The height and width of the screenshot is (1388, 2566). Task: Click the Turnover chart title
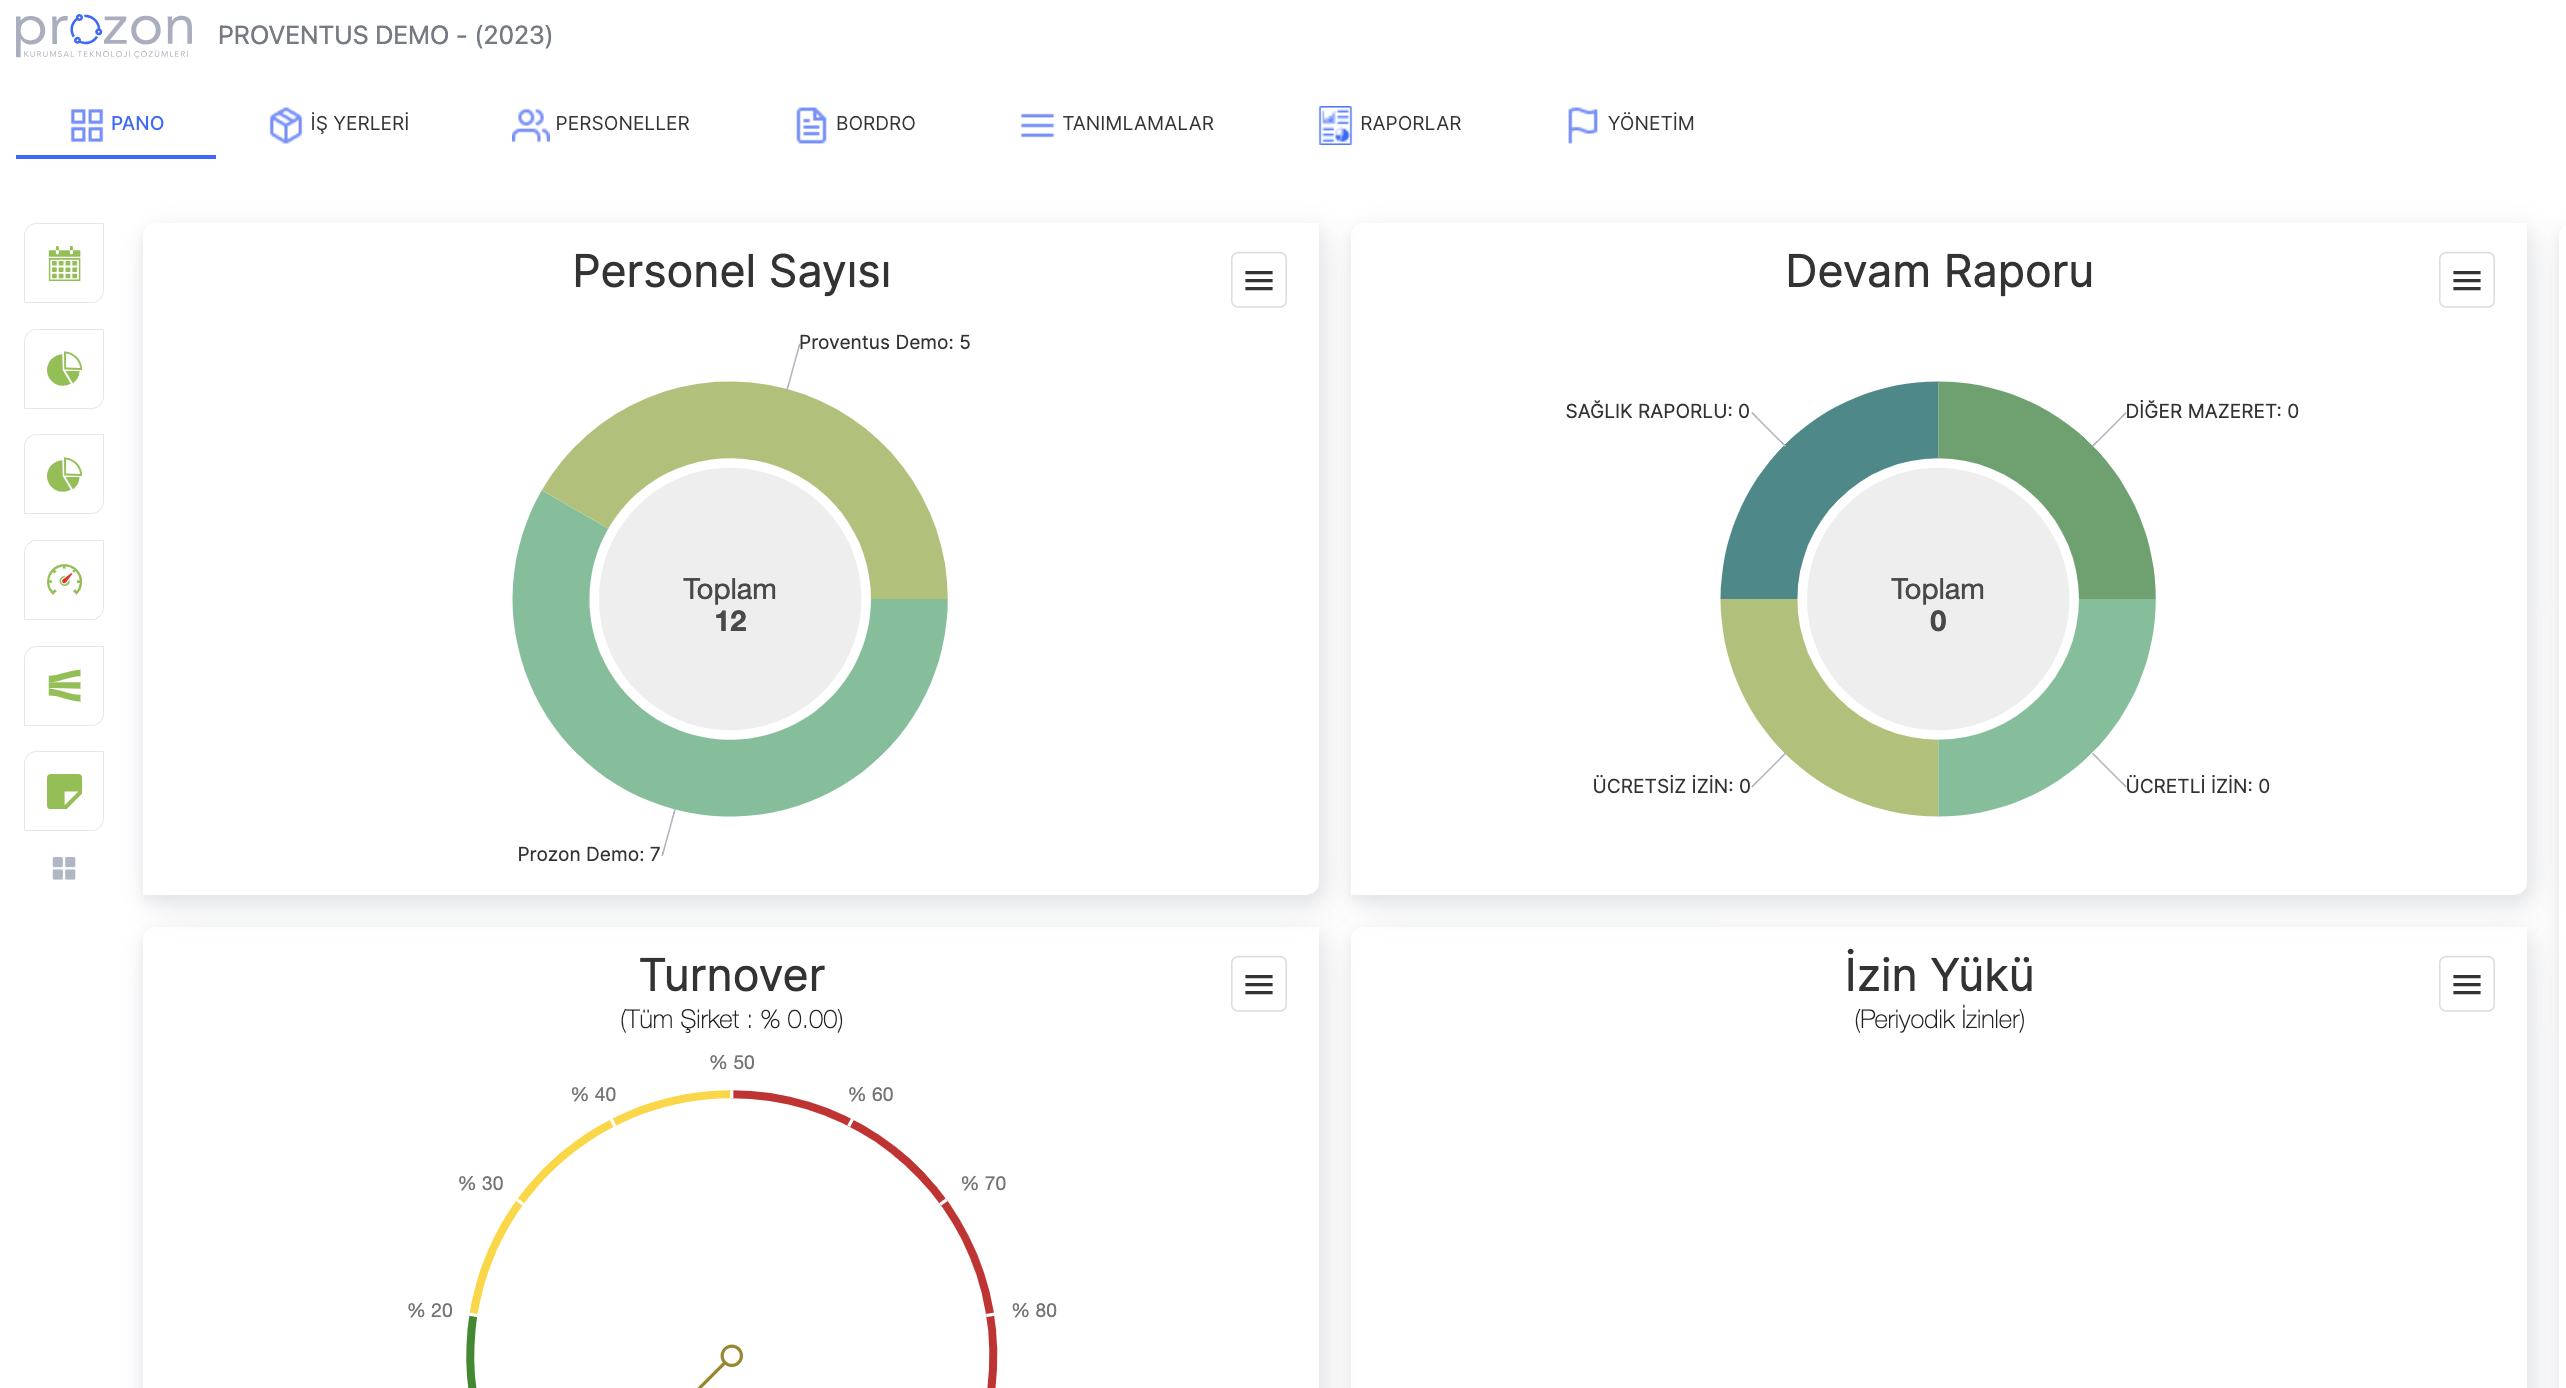[x=731, y=975]
